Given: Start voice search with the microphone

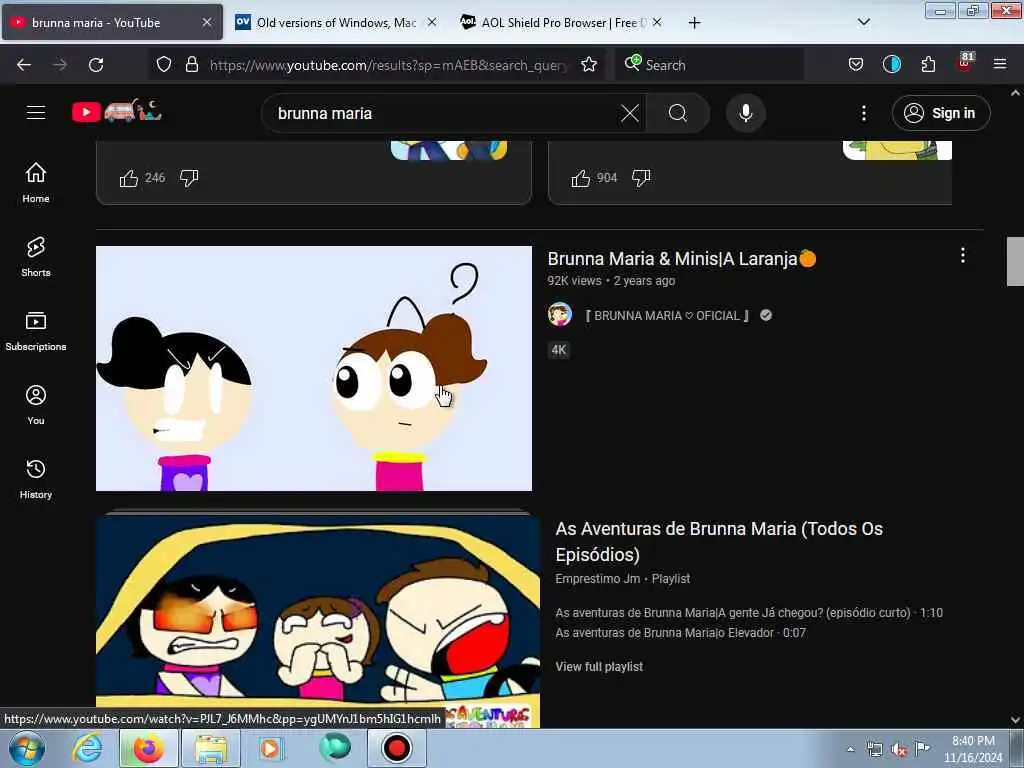Looking at the screenshot, I should pos(745,113).
